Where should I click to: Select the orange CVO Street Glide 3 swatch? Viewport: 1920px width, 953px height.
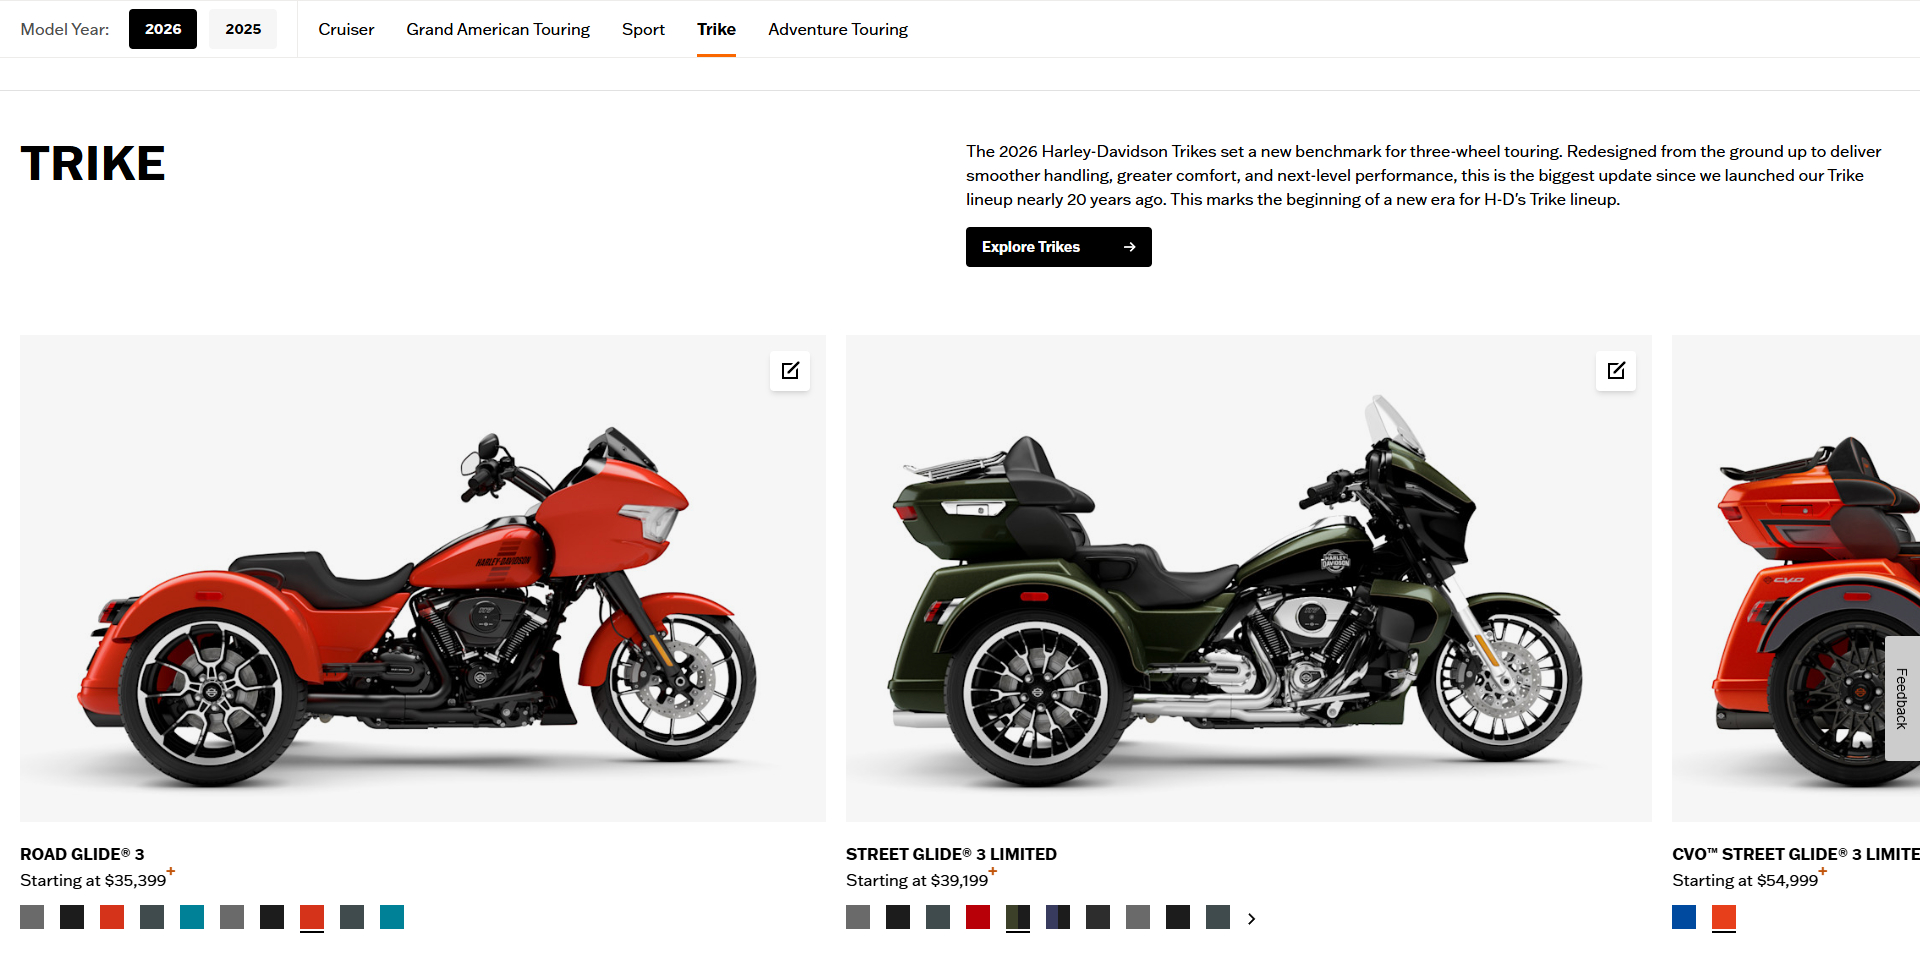pos(1724,917)
